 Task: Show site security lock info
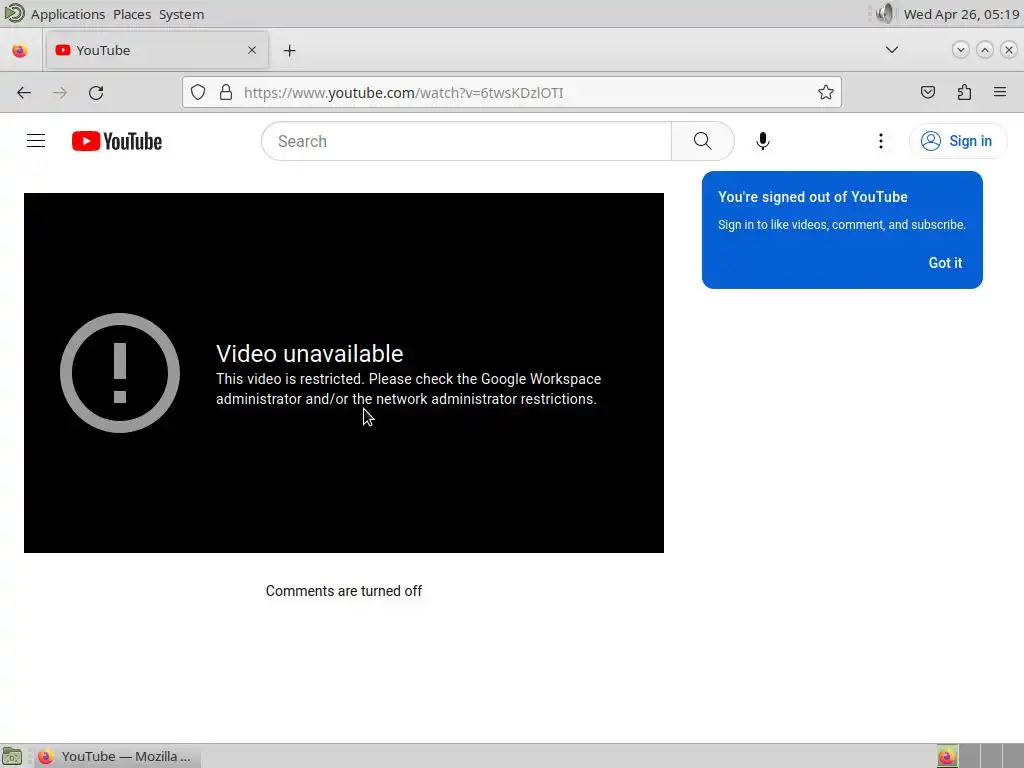click(x=226, y=93)
